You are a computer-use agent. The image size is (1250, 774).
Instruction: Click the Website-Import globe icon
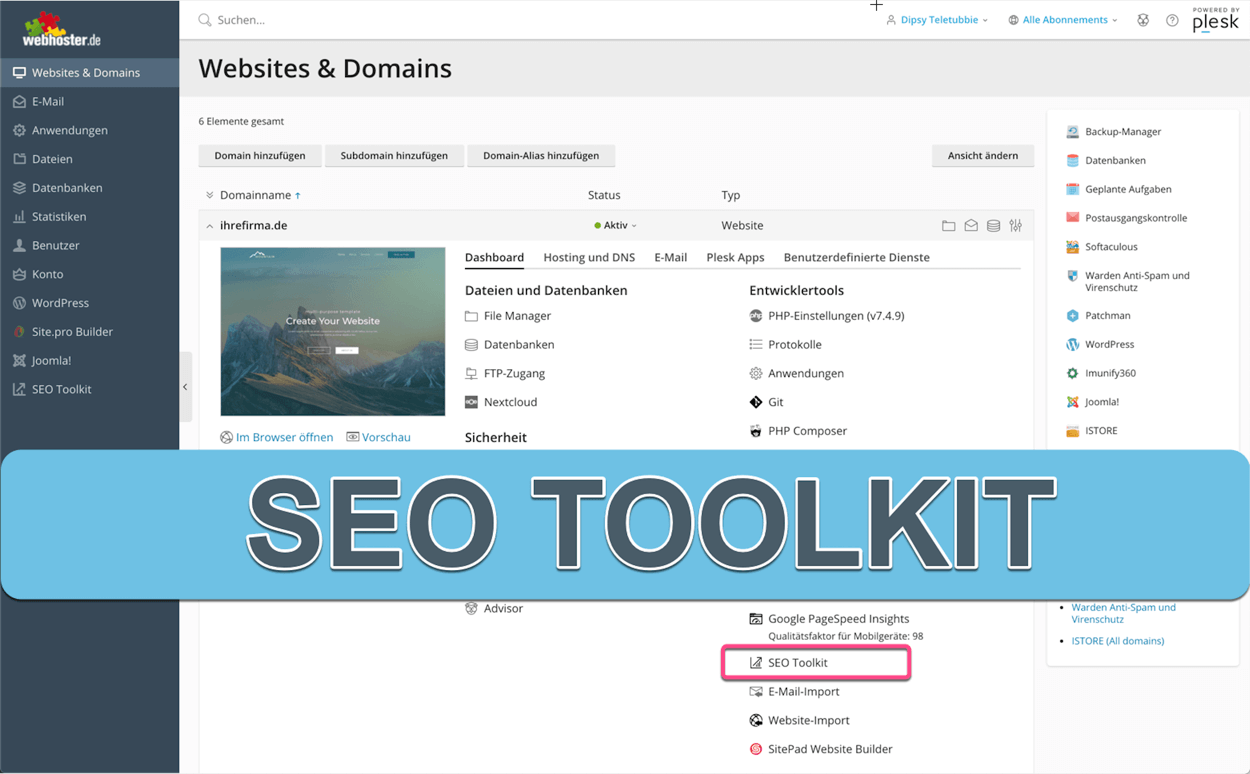[x=756, y=720]
